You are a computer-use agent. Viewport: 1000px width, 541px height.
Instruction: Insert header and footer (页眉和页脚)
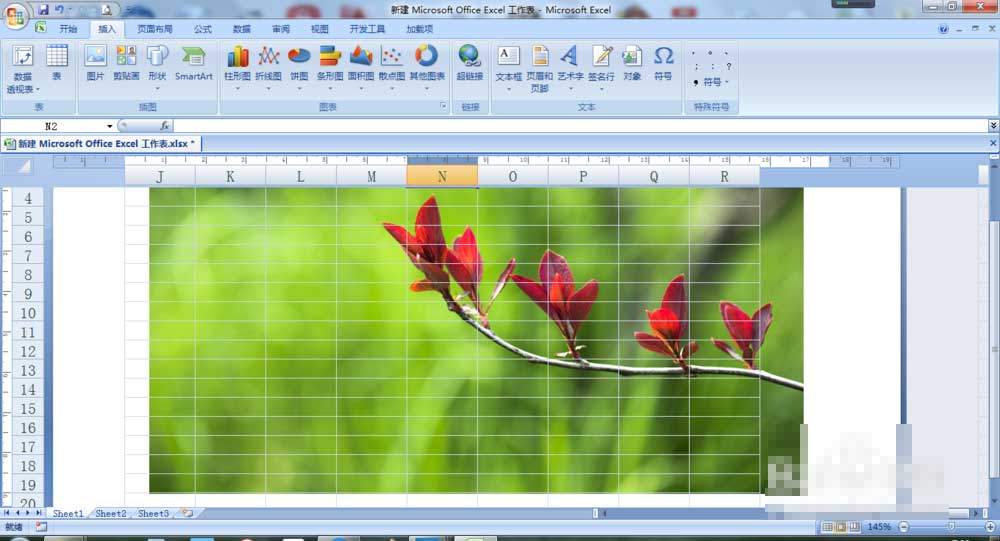pyautogui.click(x=540, y=68)
